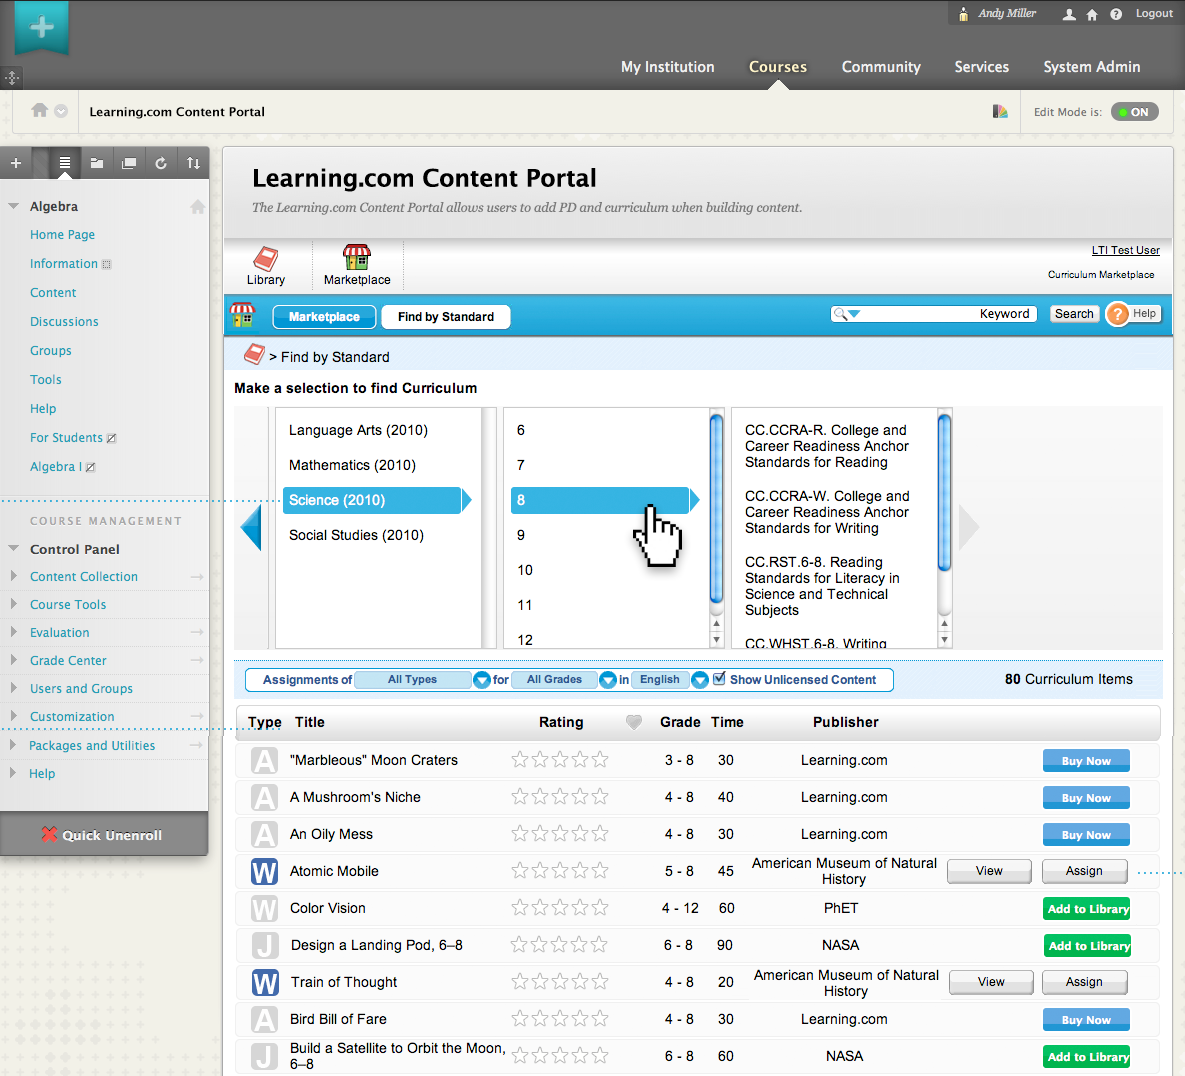Toggle Edit Mode ON switch
The width and height of the screenshot is (1185, 1076).
(1134, 112)
